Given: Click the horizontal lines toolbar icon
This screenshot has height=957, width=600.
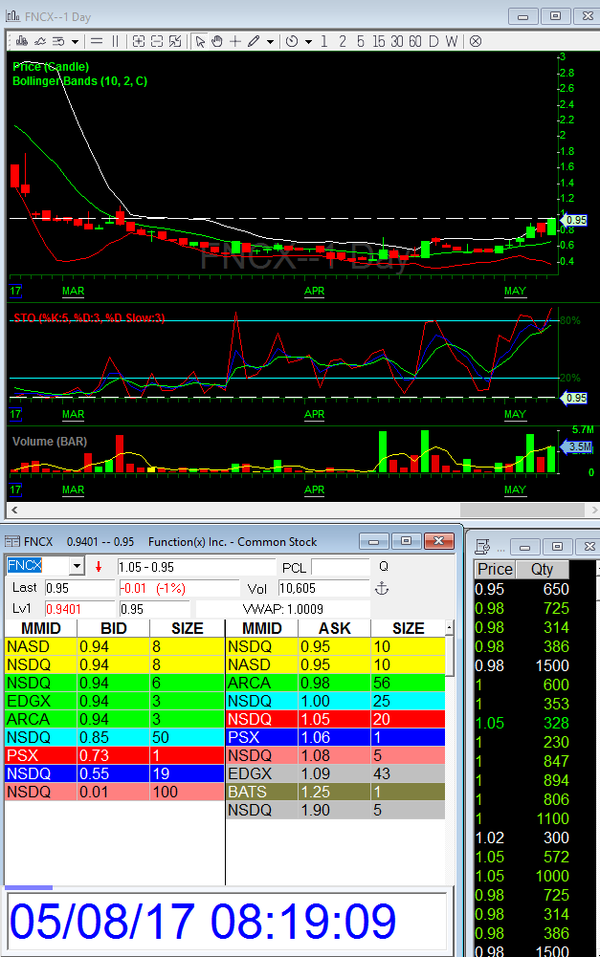Looking at the screenshot, I should coord(97,41).
